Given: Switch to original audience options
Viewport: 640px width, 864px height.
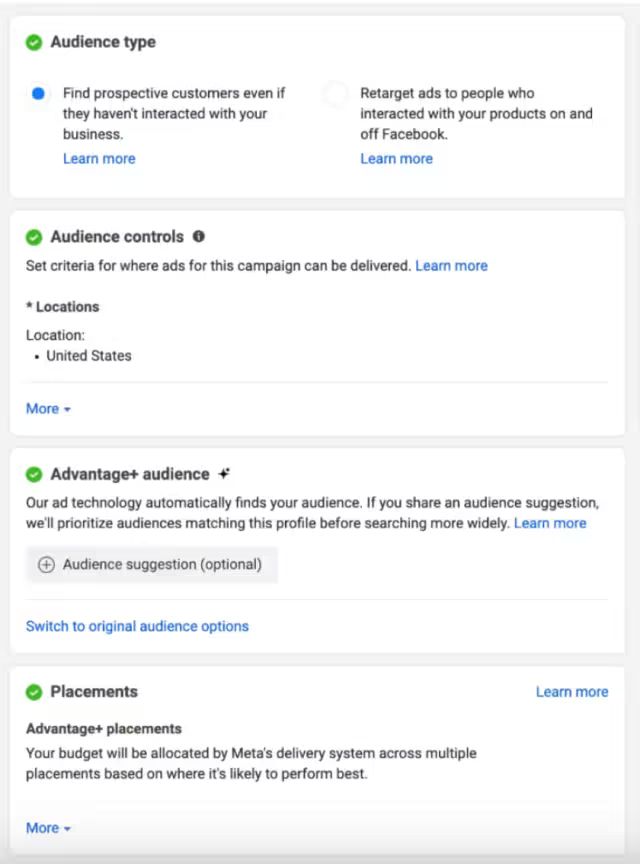Looking at the screenshot, I should coord(137,627).
